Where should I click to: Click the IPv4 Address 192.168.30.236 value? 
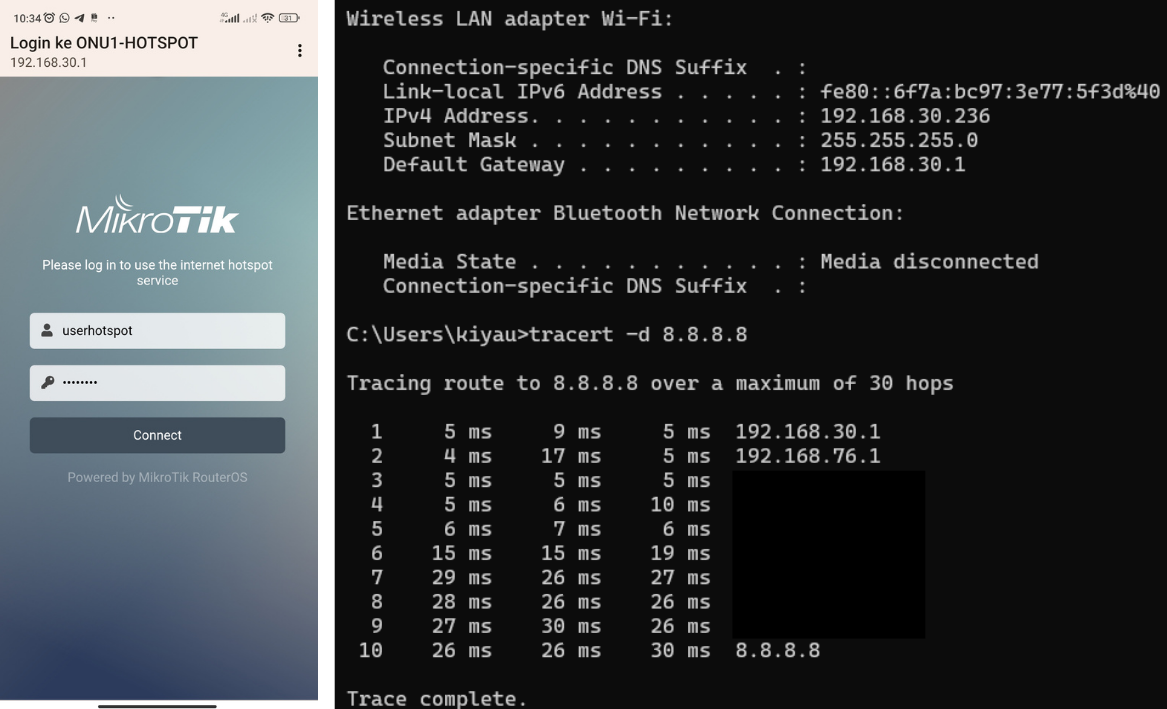[x=904, y=116]
